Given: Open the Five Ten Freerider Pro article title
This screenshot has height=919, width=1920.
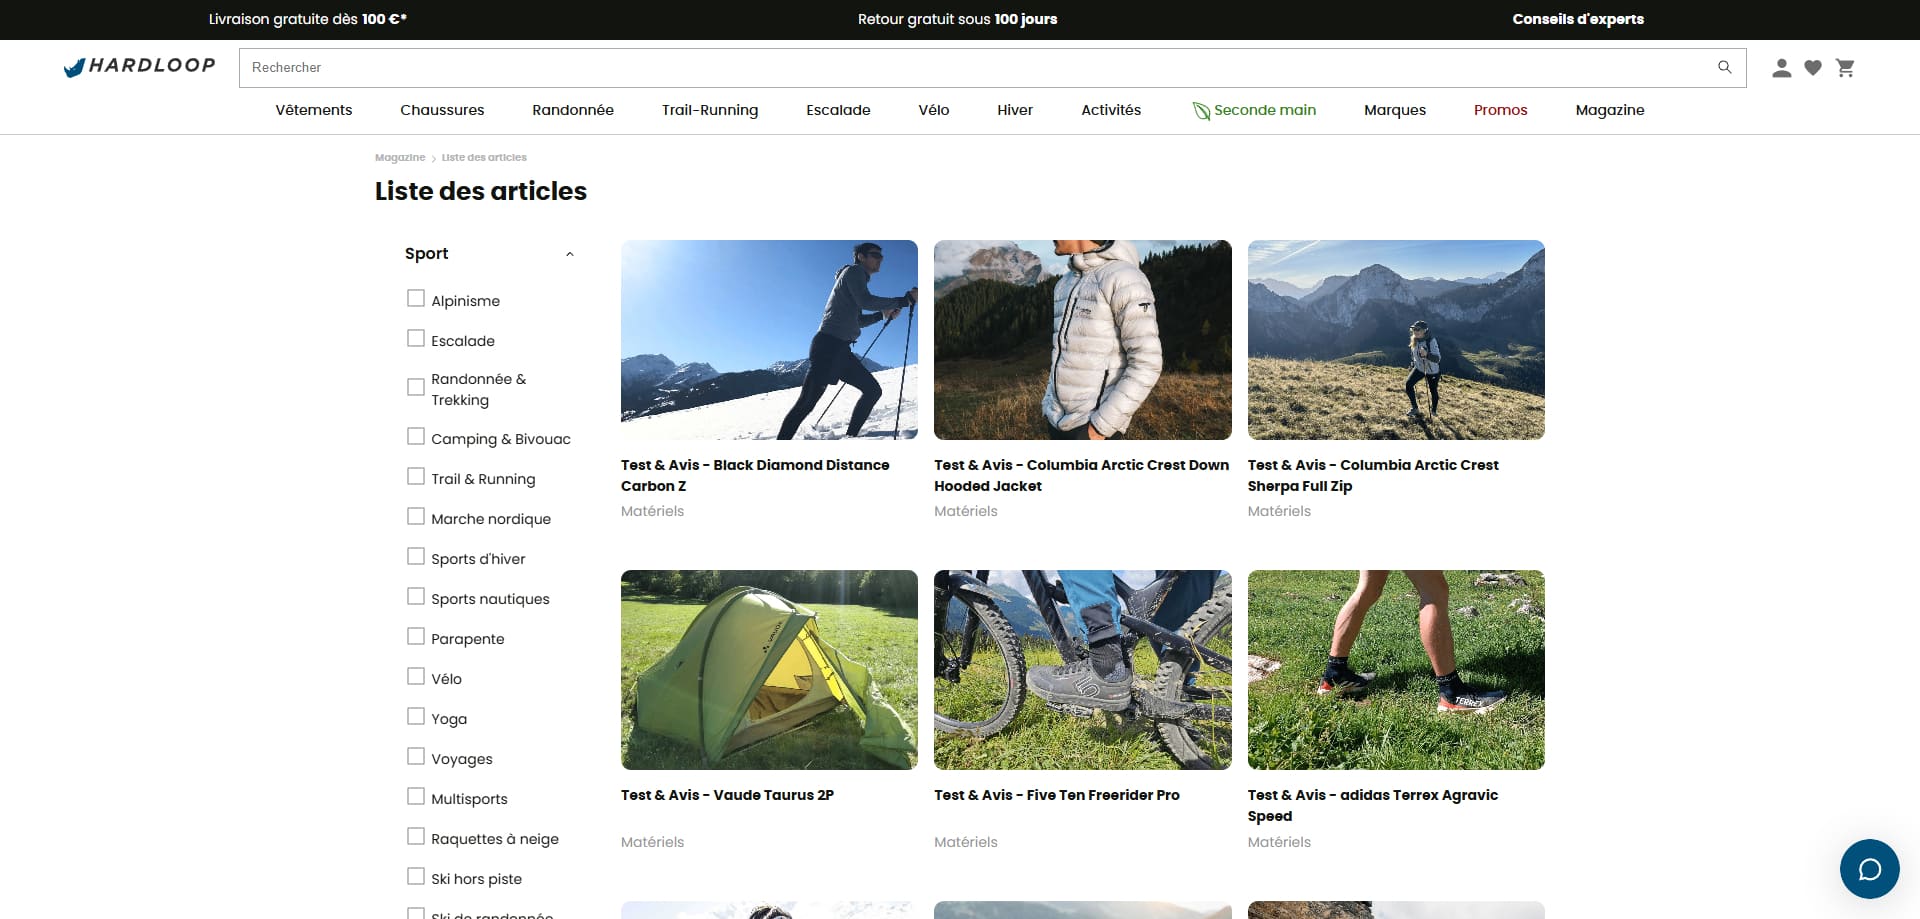Looking at the screenshot, I should 1057,795.
